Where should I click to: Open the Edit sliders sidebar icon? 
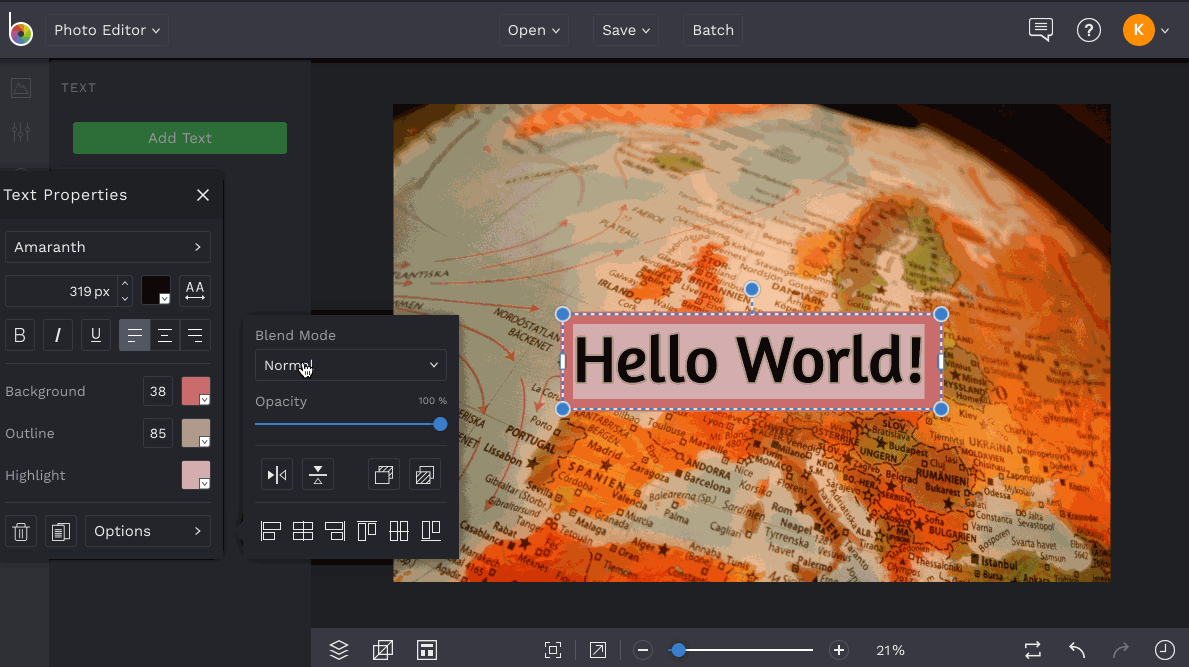(21, 132)
